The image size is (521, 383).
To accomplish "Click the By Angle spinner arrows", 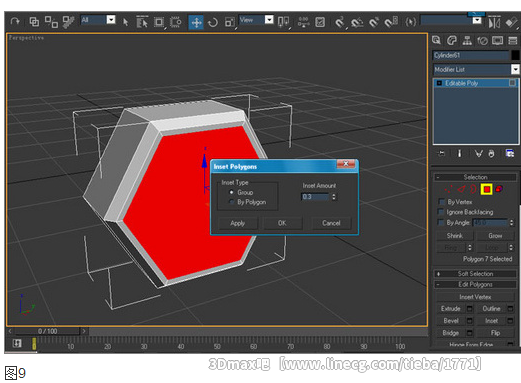I will point(512,222).
